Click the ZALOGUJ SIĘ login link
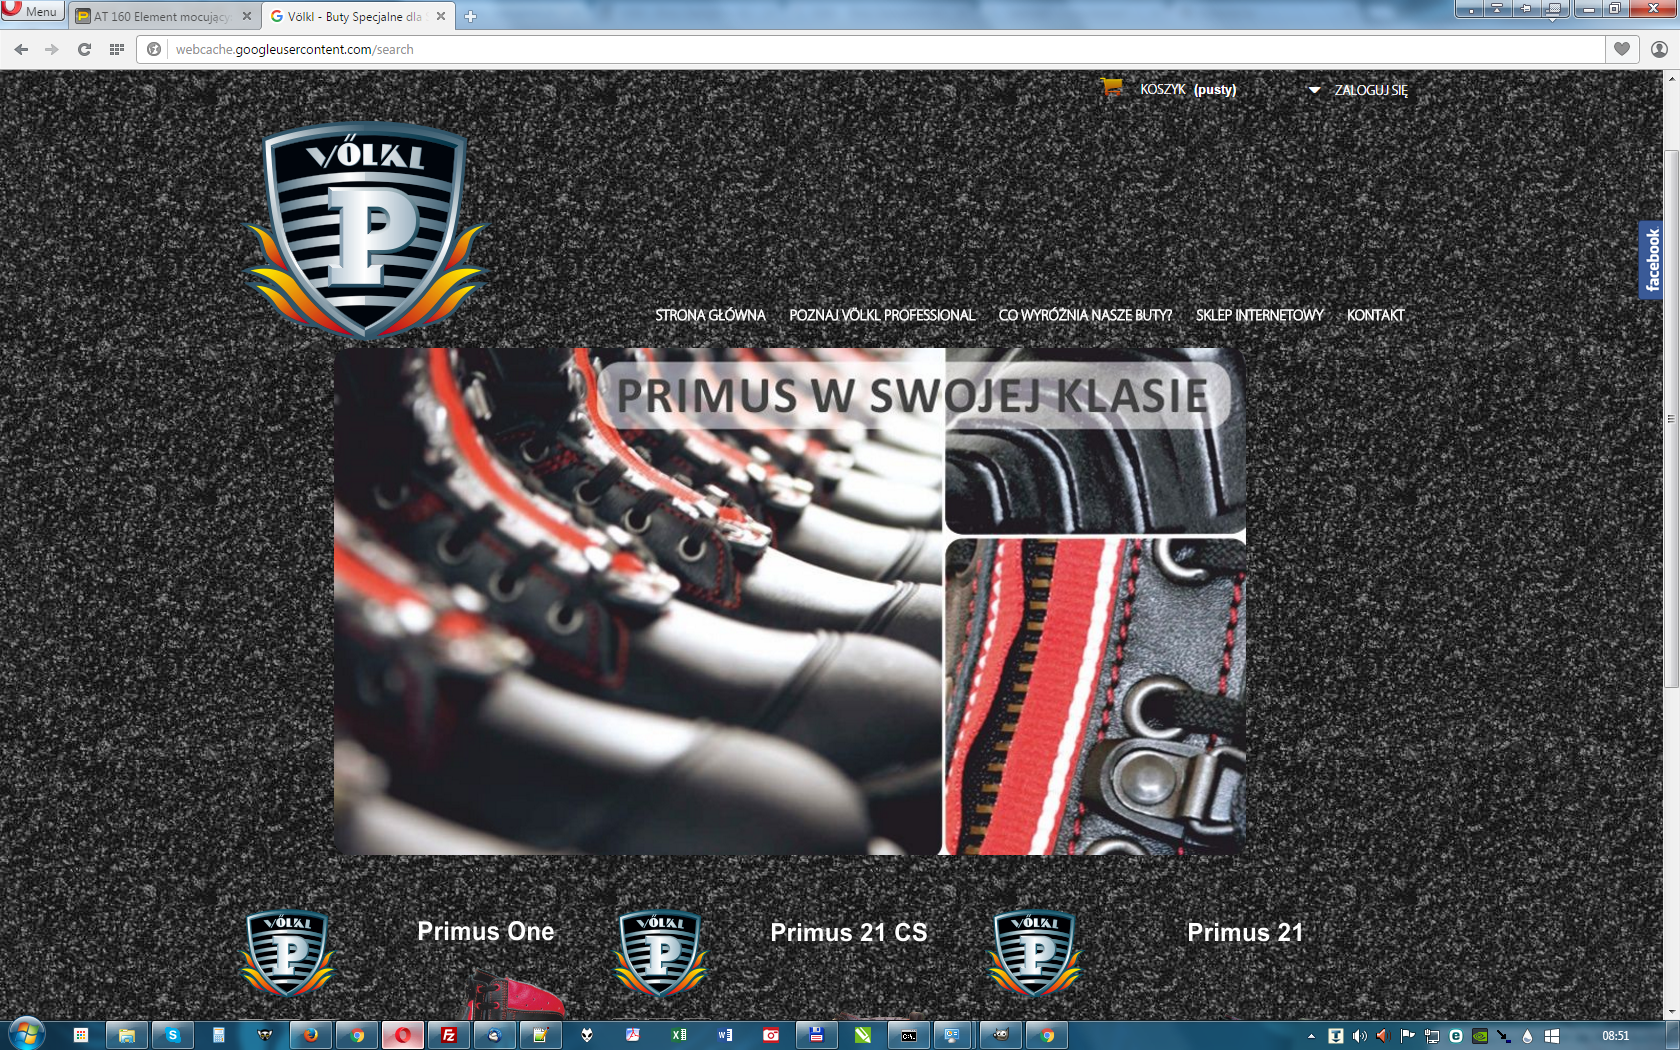Screen dimensions: 1680x1050 click(x=1371, y=90)
